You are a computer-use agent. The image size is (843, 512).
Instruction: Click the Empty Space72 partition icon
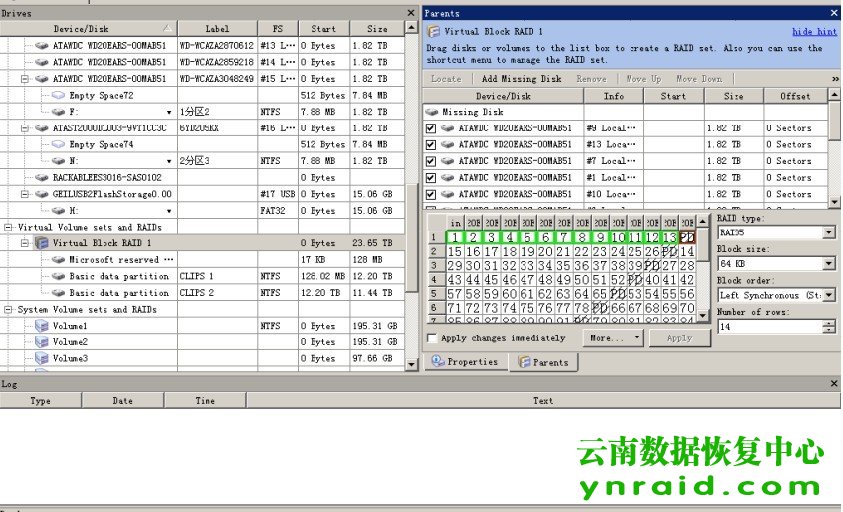(x=58, y=95)
